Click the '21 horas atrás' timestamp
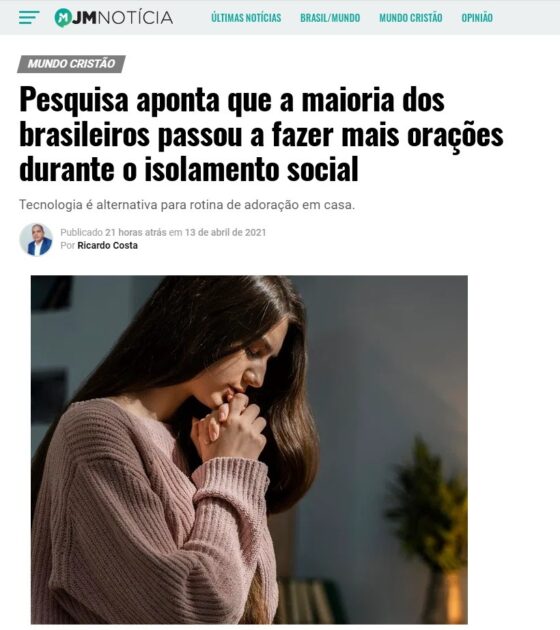Image resolution: width=560 pixels, height=630 pixels. [135, 232]
